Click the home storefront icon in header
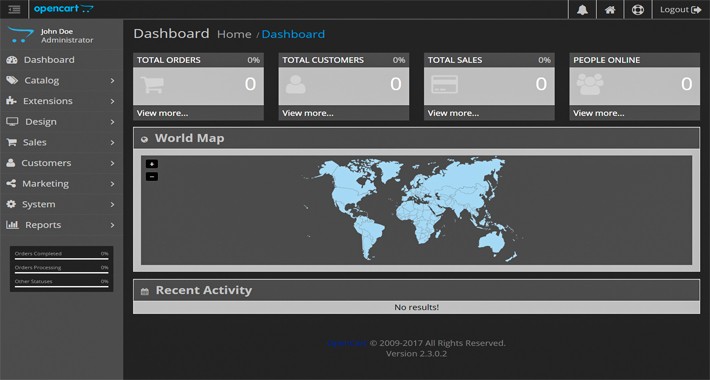The image size is (710, 380). pos(610,10)
